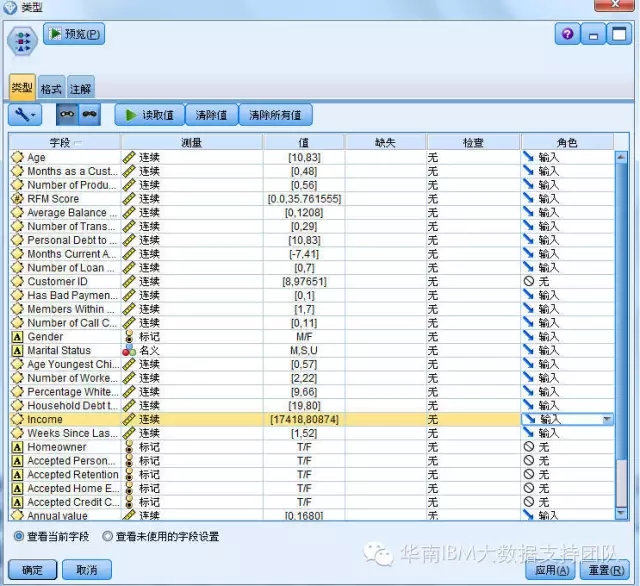Select the Accepted Person... field
640x586 pixels.
[71, 461]
